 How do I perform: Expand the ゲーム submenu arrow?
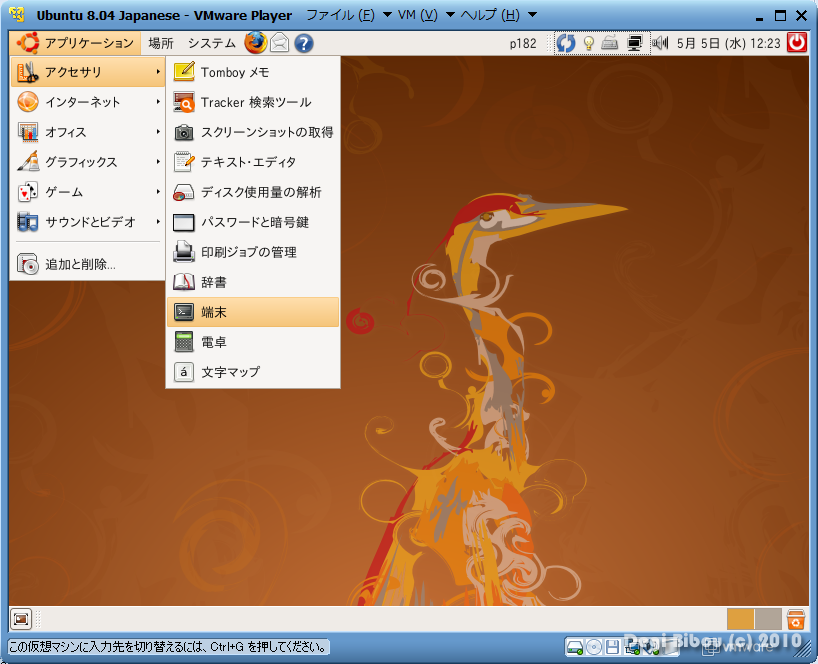pyautogui.click(x=158, y=192)
